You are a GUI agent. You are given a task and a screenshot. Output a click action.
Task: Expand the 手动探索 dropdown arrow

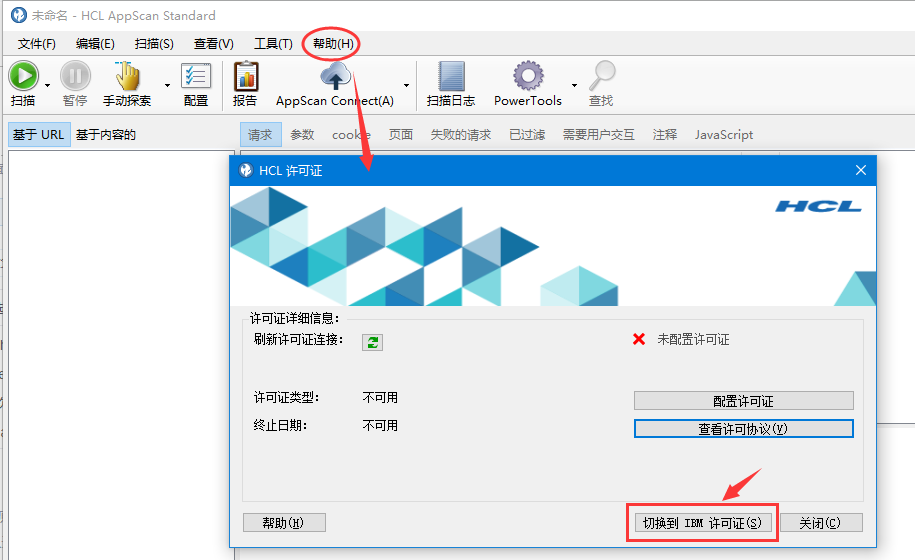coord(167,85)
